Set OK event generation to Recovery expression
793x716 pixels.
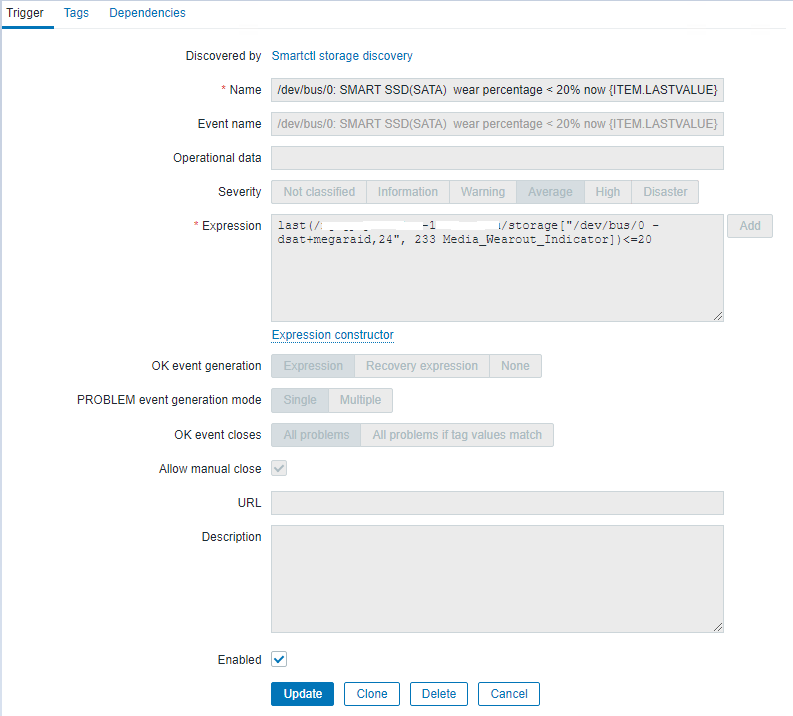tap(422, 366)
